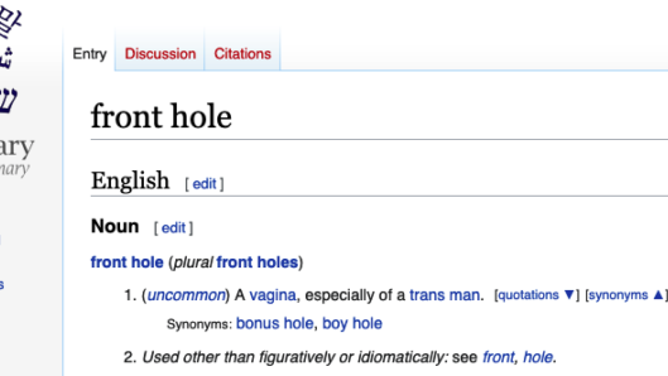Click the Wiktionary logo glyphs
Viewport: 668px width, 376px height.
[x=9, y=60]
